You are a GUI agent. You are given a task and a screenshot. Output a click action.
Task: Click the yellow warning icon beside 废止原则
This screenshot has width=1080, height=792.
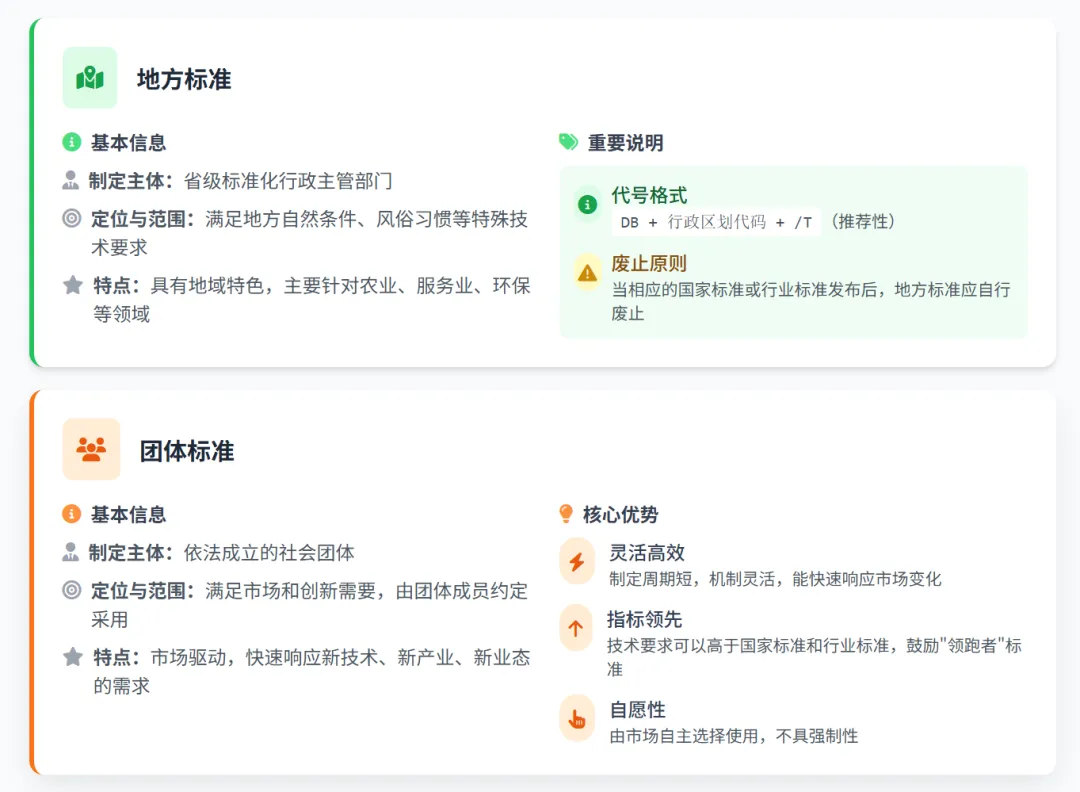pos(587,271)
